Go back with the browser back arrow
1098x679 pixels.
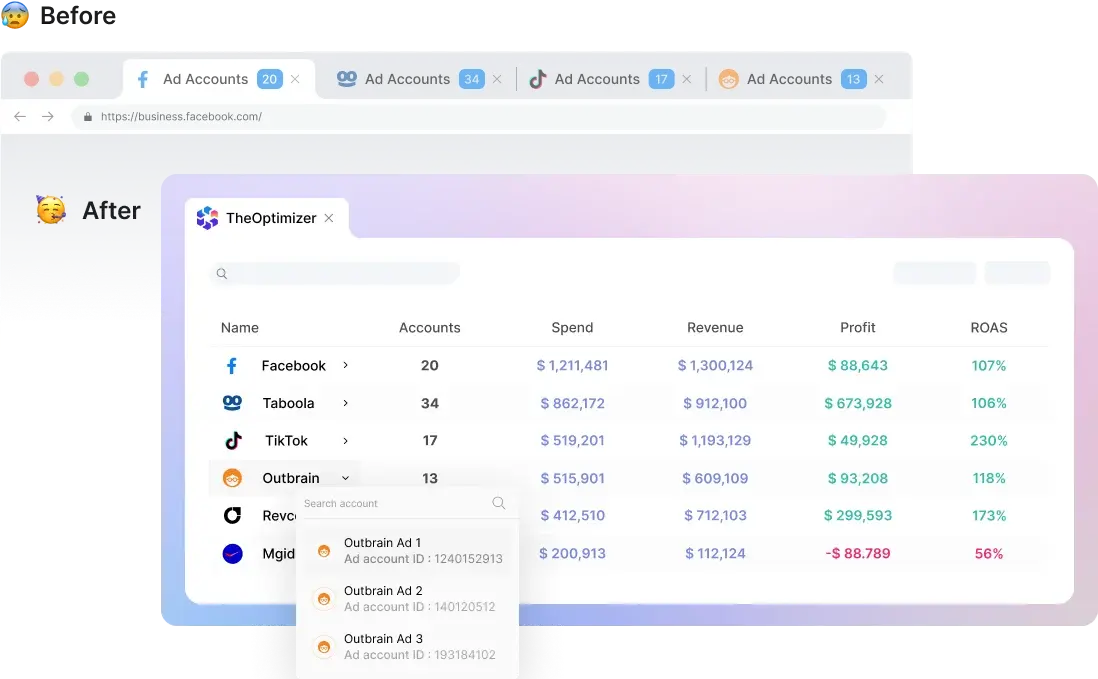[x=20, y=116]
